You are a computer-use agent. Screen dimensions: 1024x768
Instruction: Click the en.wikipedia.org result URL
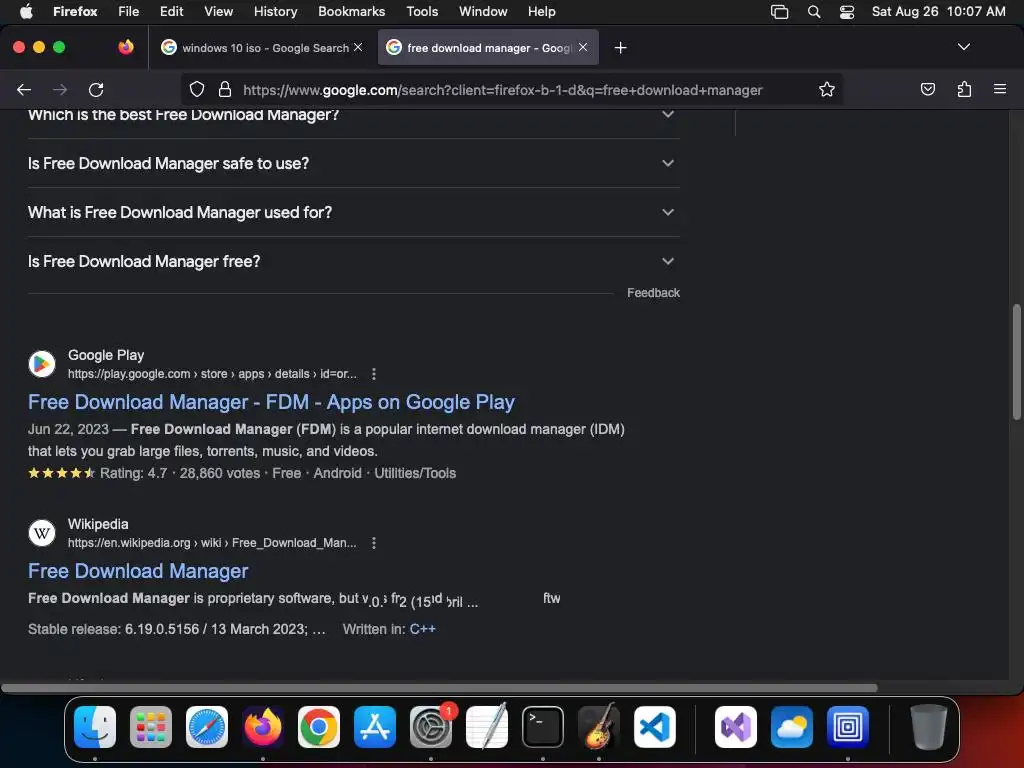point(212,543)
